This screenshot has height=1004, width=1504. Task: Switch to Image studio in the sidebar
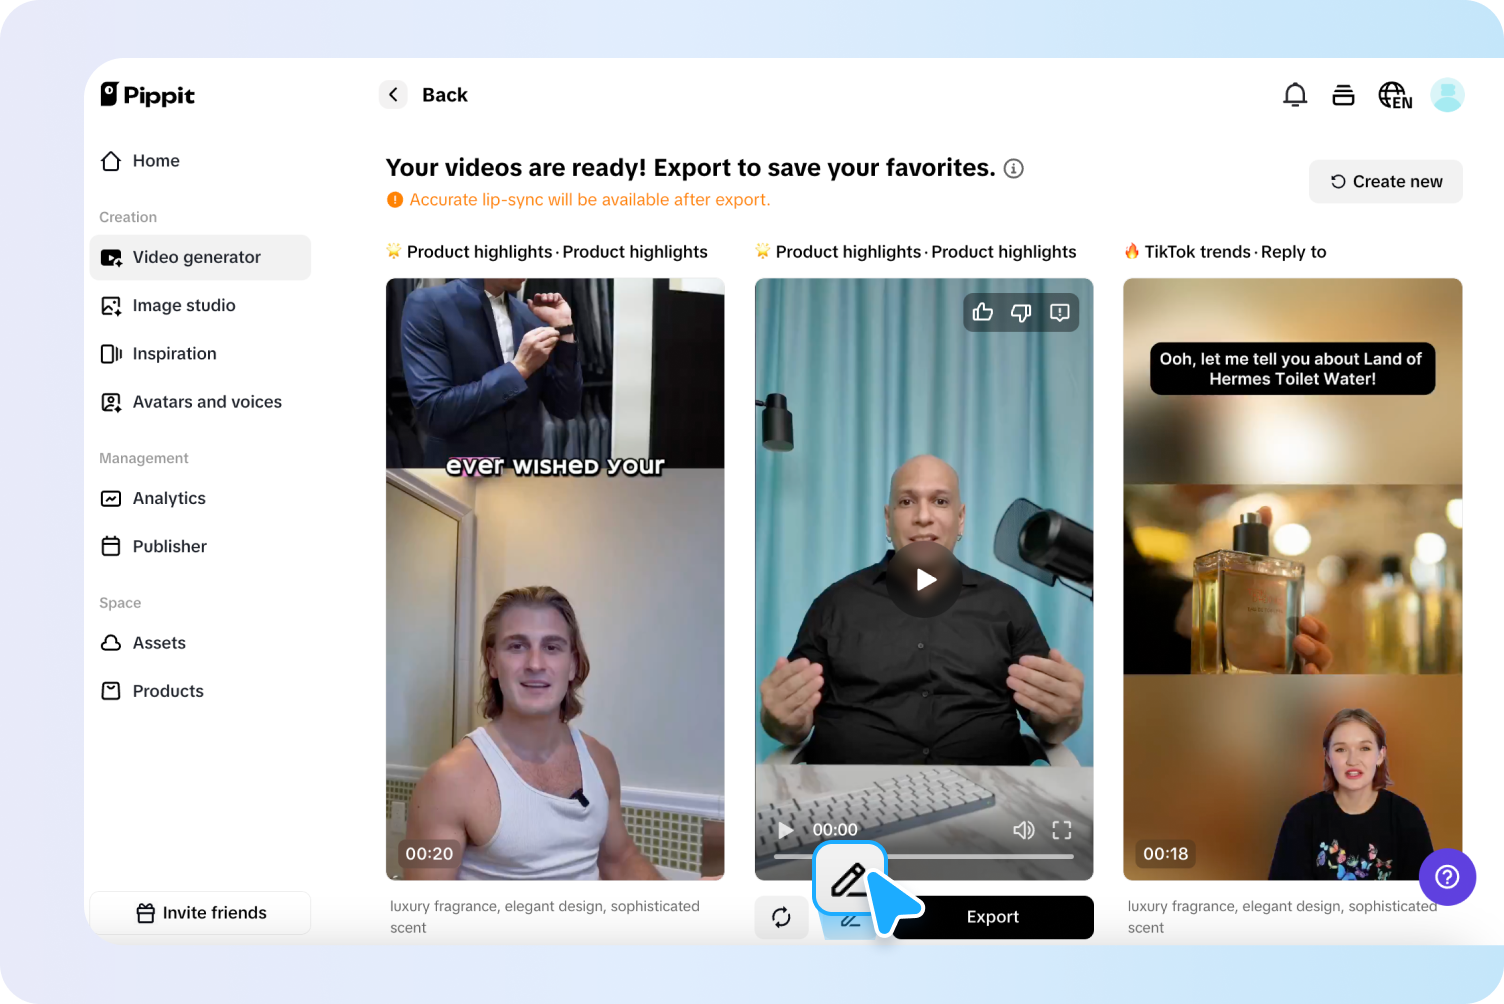183,305
